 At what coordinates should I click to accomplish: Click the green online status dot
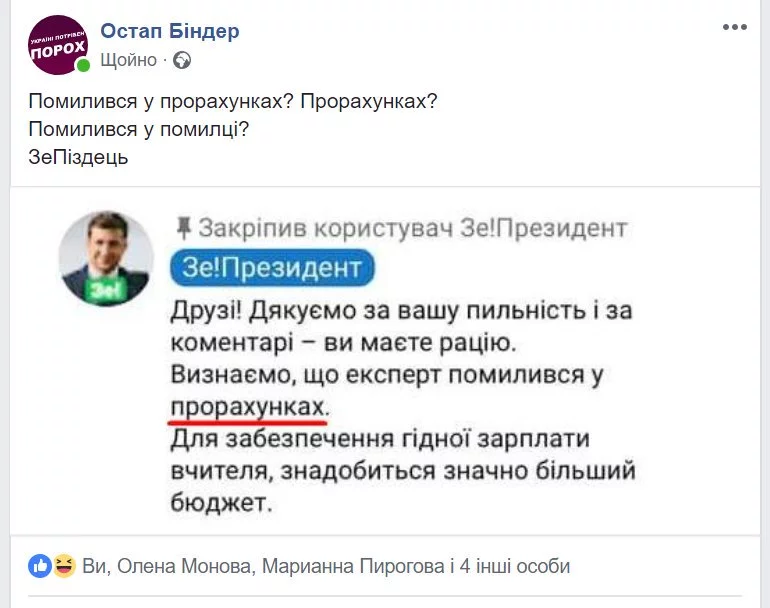tap(83, 65)
